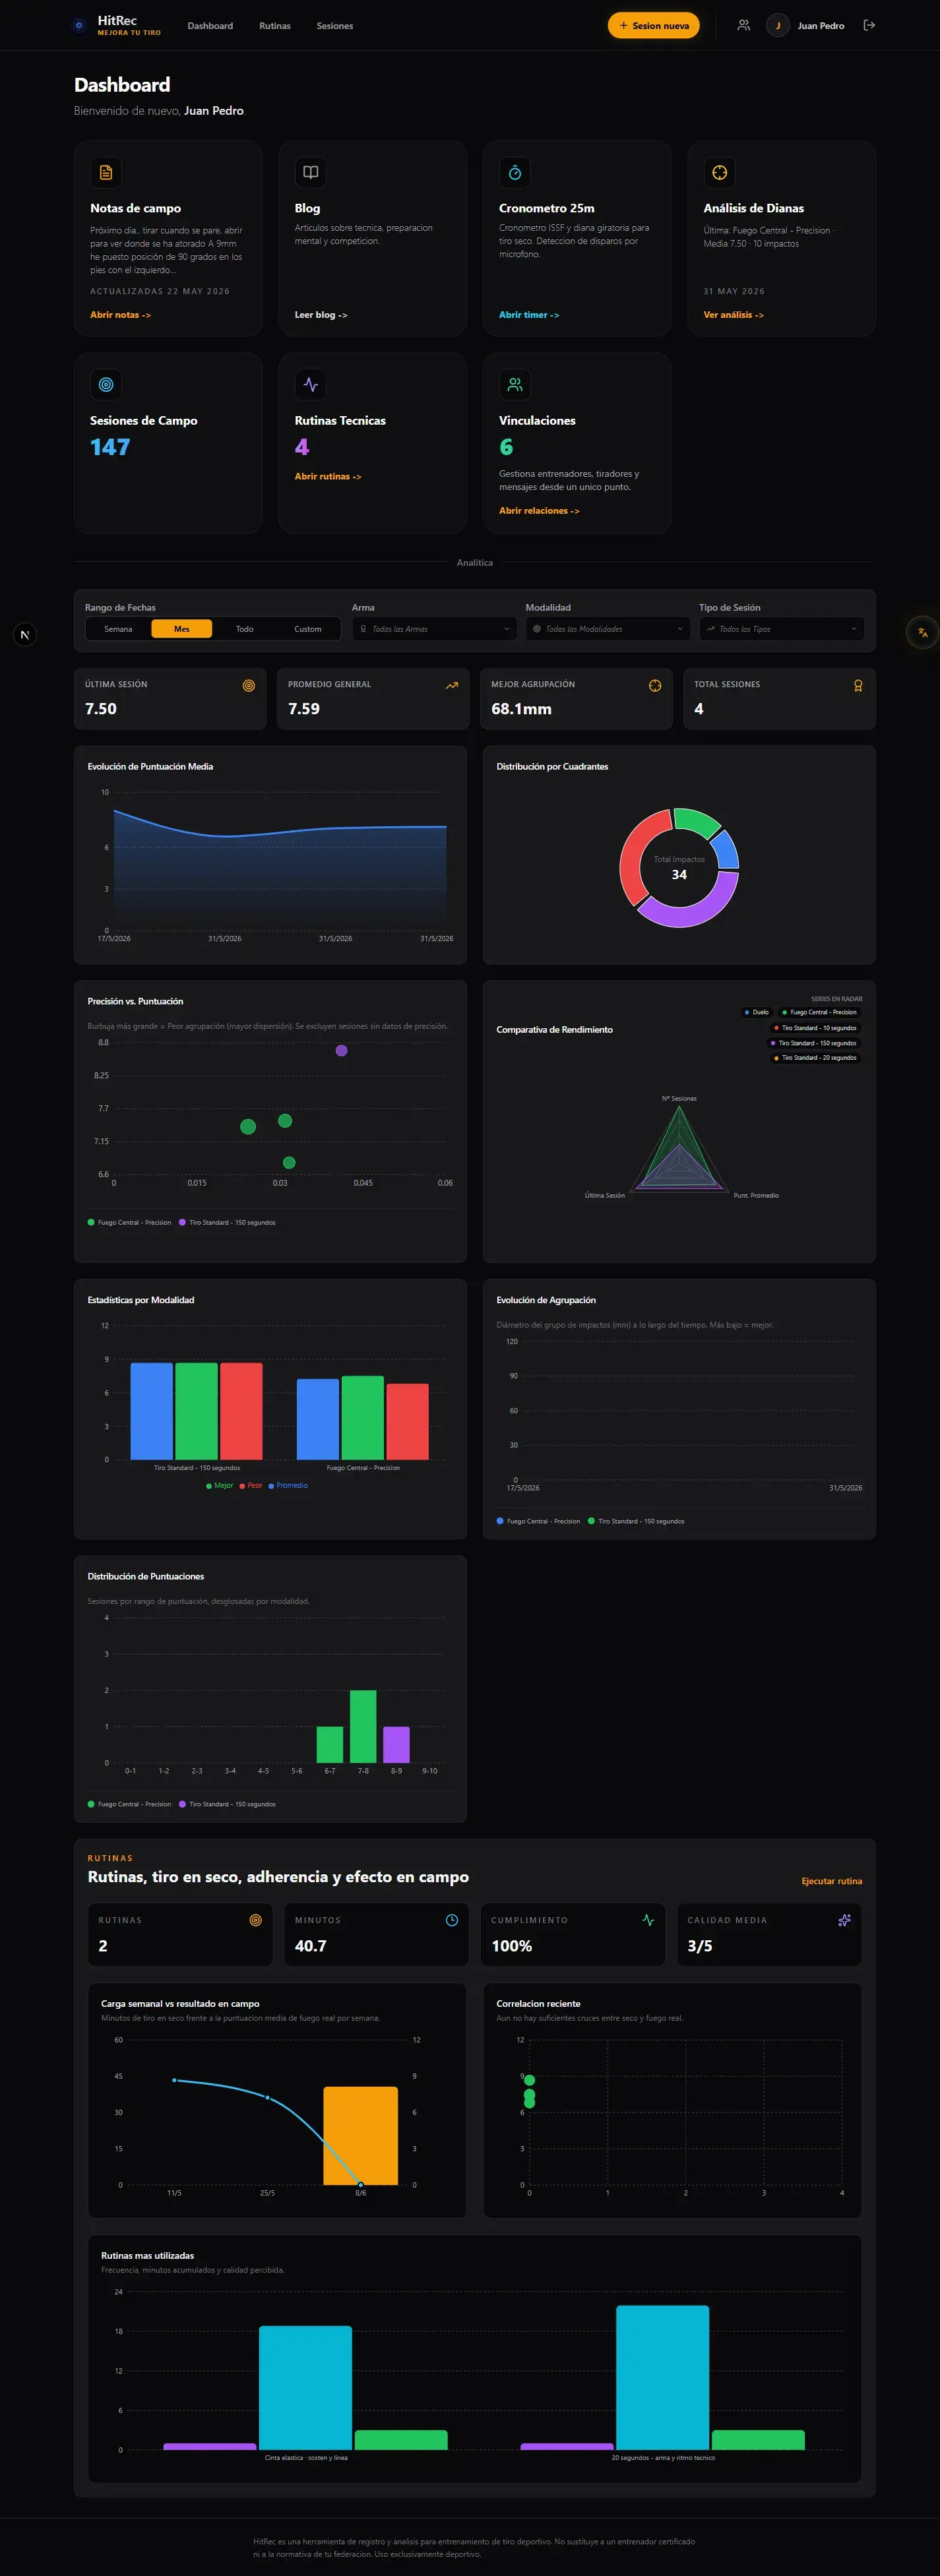Toggle Tiro Standard - 20 segundos radar chip
The width and height of the screenshot is (940, 2576).
pyautogui.click(x=815, y=1058)
